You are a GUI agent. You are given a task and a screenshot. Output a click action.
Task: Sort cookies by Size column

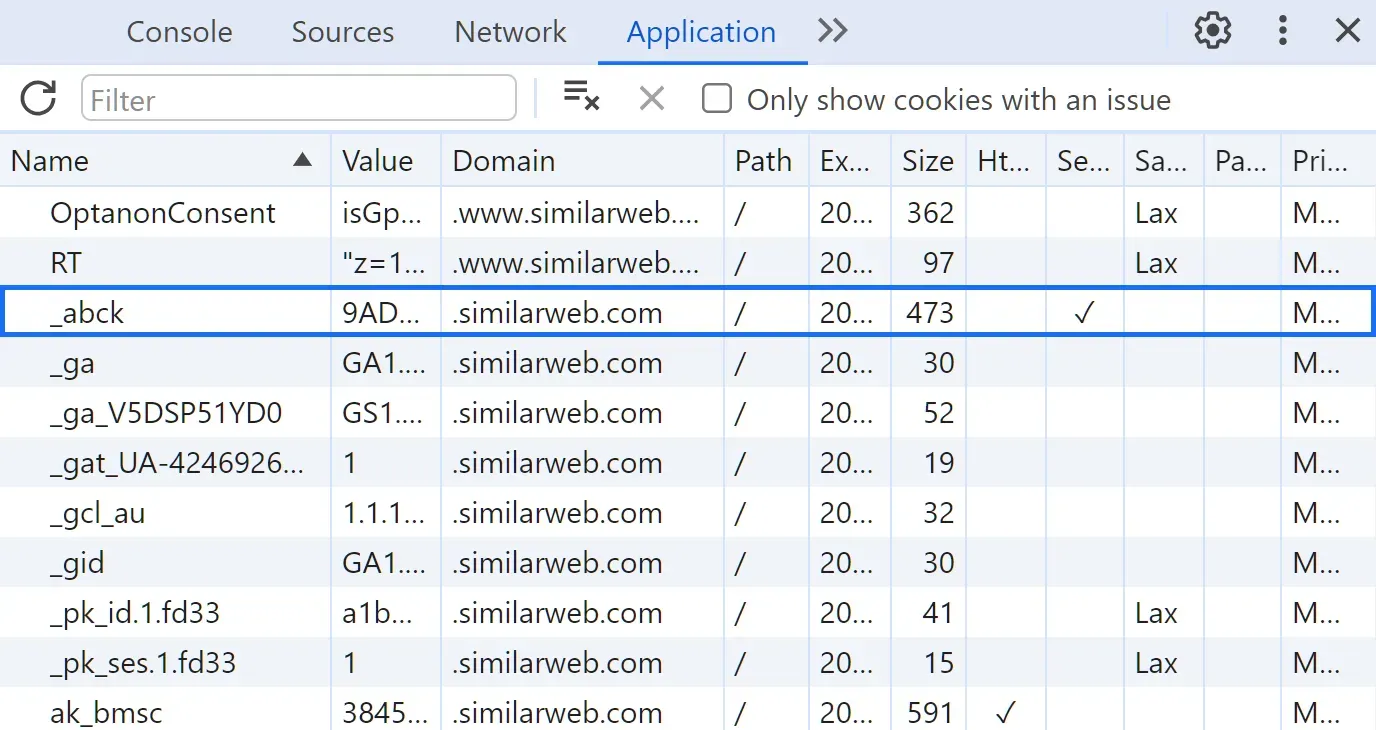(x=927, y=160)
